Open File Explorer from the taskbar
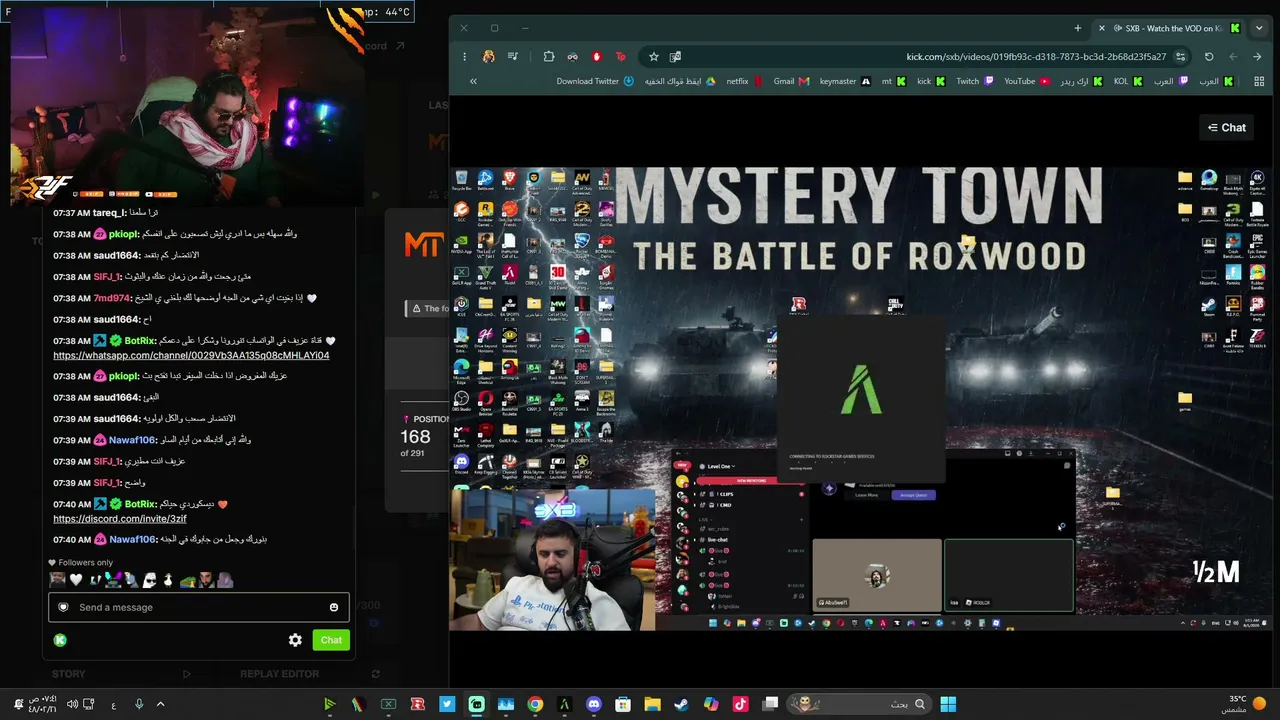This screenshot has width=1280, height=720. [652, 704]
